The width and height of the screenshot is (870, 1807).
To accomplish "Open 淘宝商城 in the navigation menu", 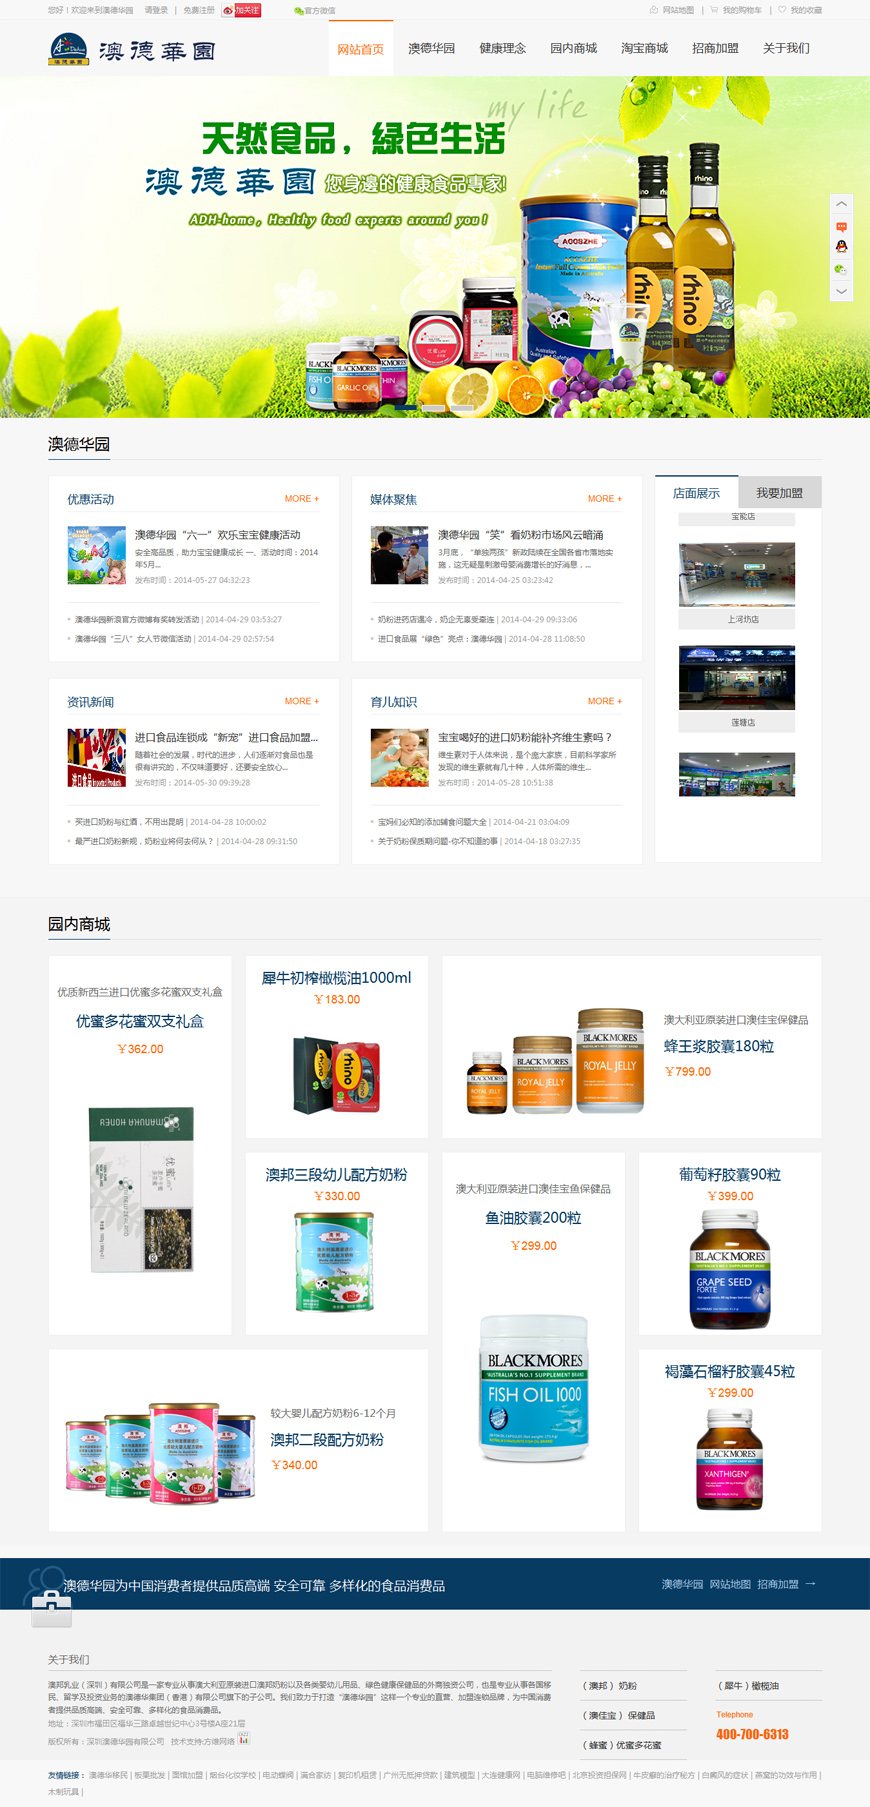I will (644, 48).
